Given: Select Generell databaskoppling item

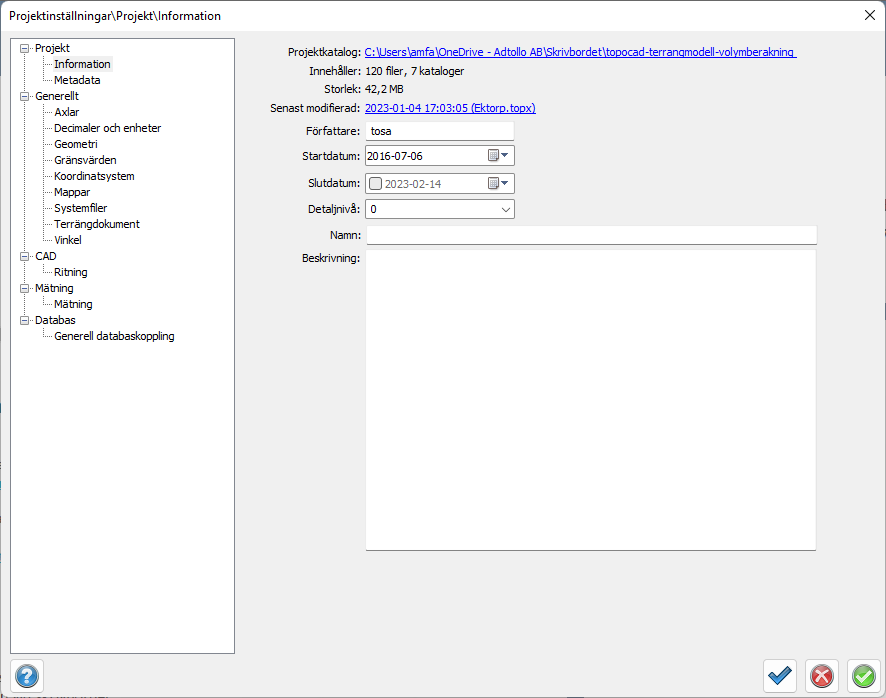Looking at the screenshot, I should click(114, 336).
